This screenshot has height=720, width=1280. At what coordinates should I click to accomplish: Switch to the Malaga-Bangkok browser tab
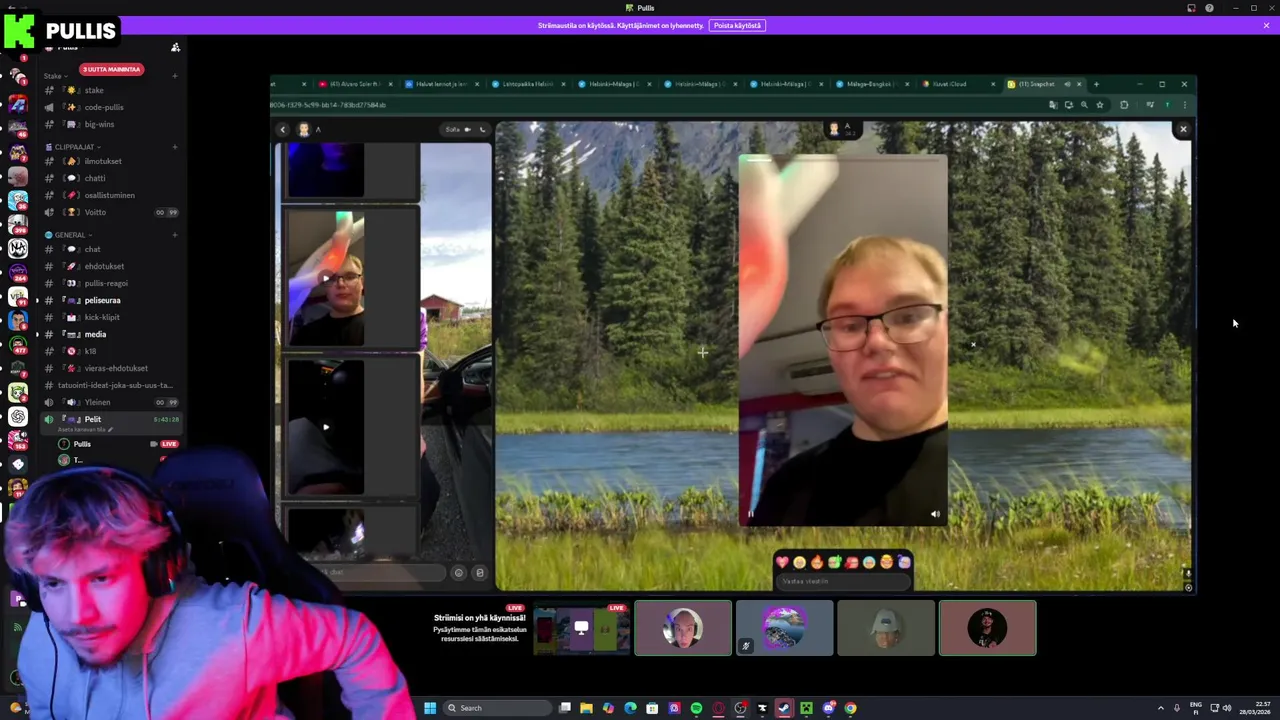tap(870, 84)
